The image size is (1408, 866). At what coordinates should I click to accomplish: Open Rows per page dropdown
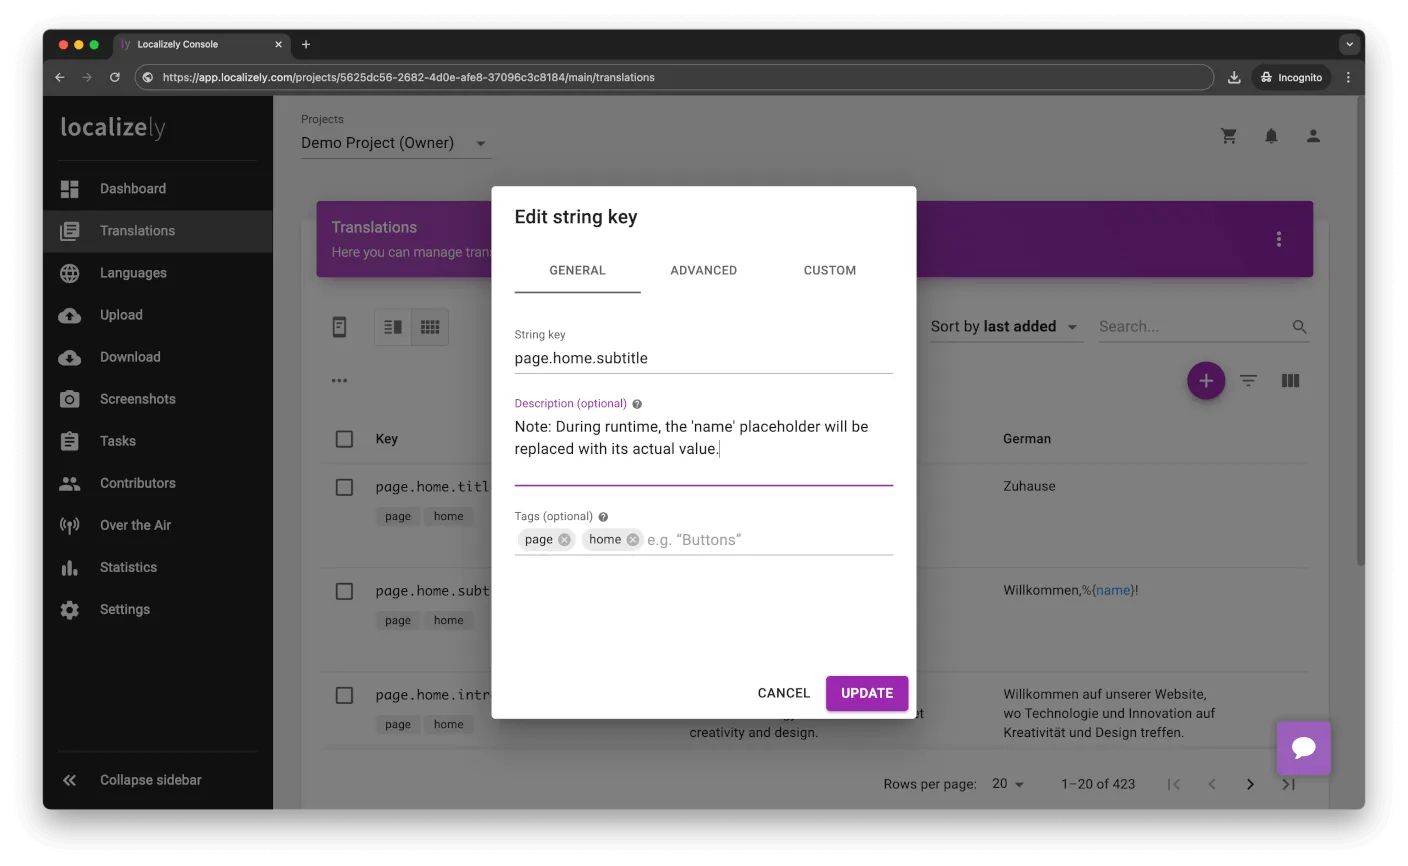1008,784
